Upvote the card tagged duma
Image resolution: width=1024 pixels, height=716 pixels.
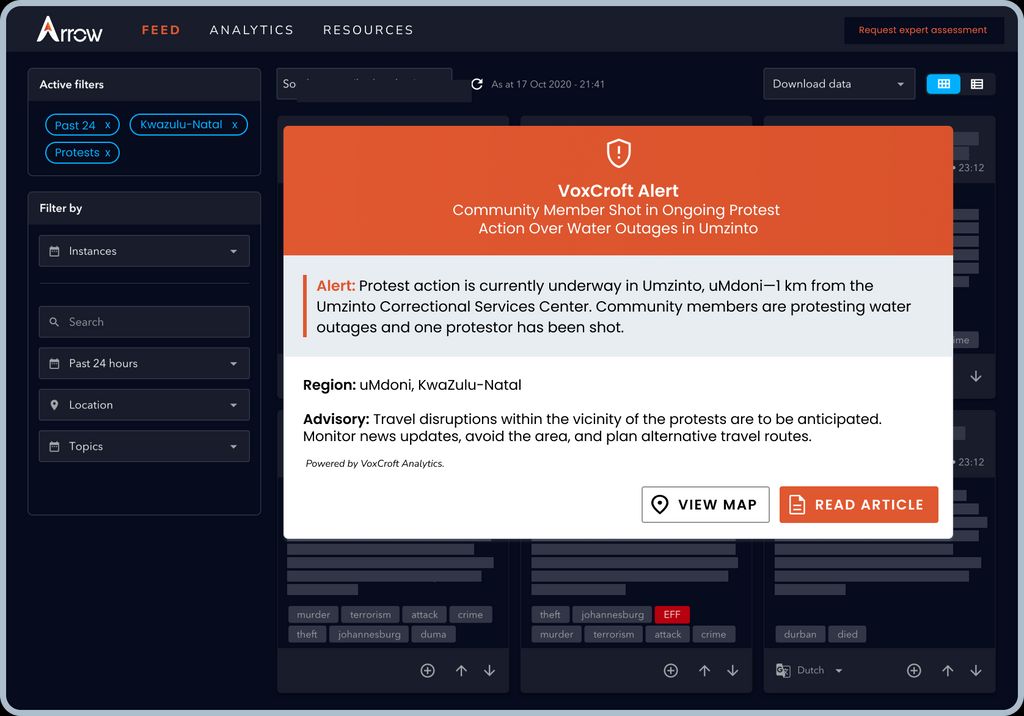pyautogui.click(x=461, y=670)
